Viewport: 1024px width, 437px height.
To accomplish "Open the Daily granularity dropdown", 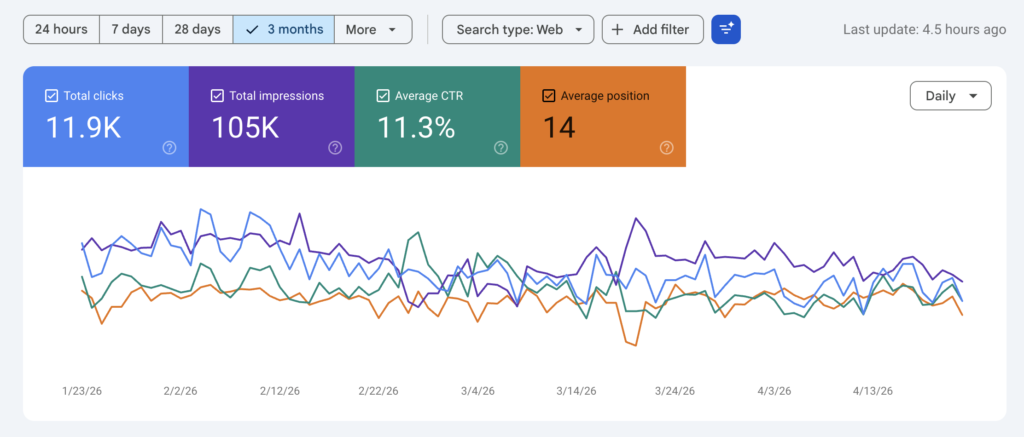I will tap(950, 96).
